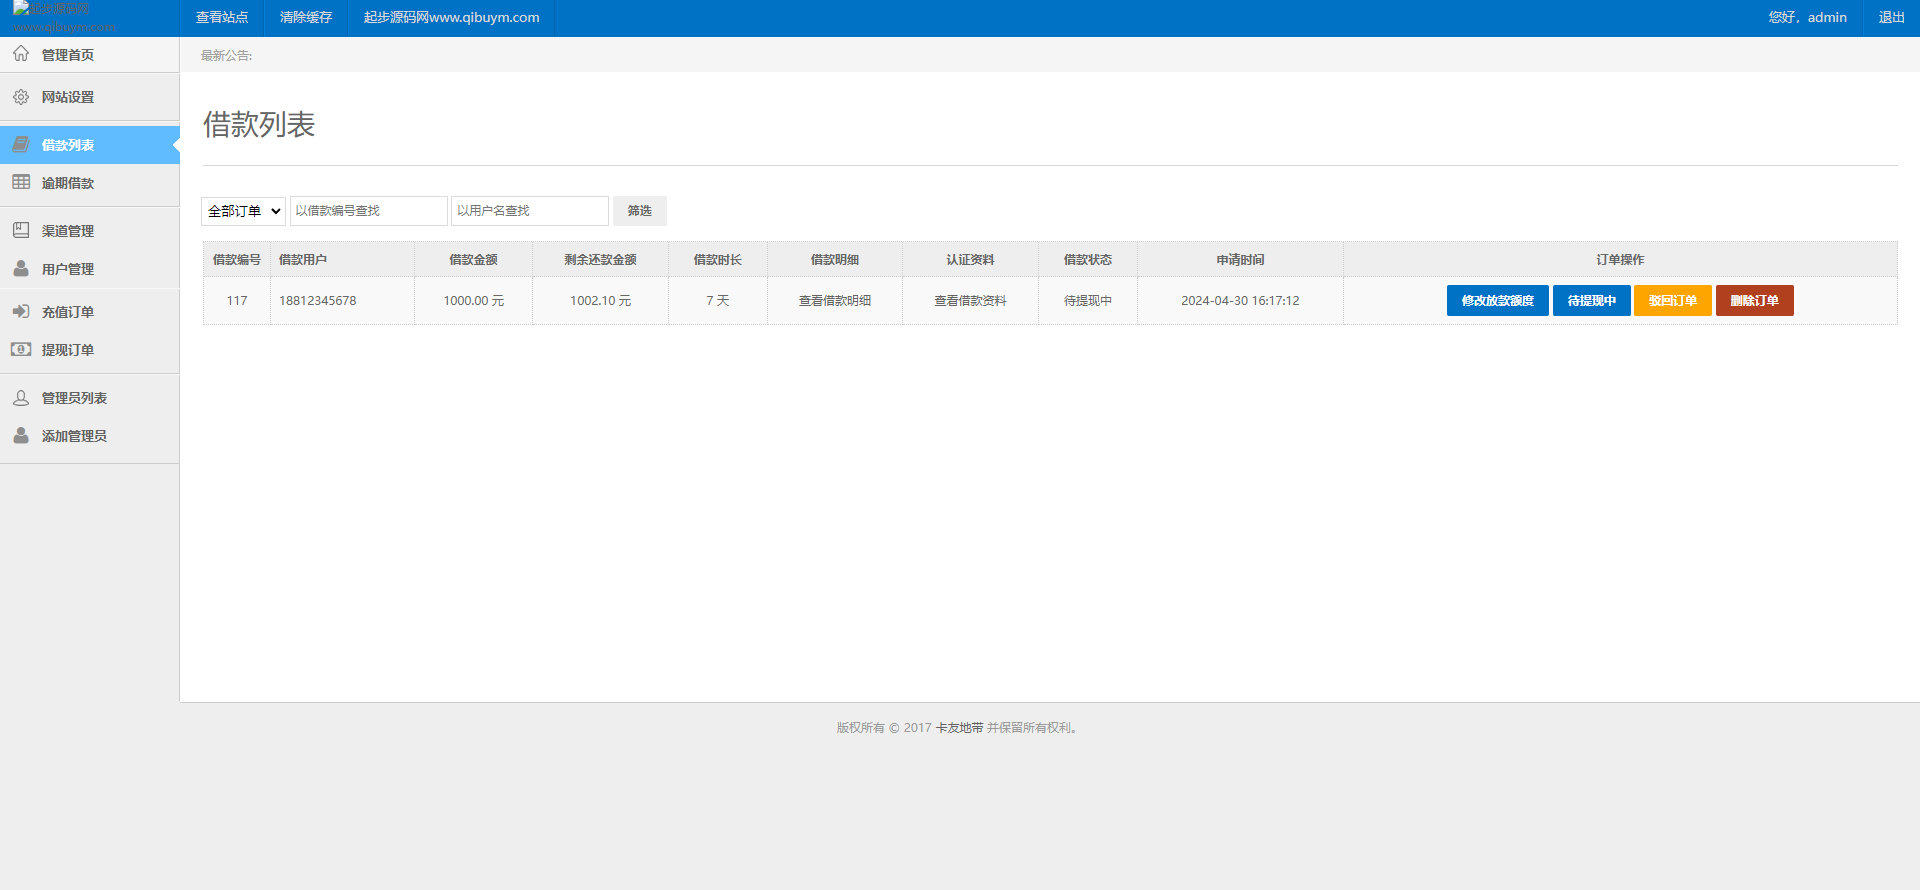Click the orange 驳回订单 button
1920x890 pixels.
(x=1672, y=301)
